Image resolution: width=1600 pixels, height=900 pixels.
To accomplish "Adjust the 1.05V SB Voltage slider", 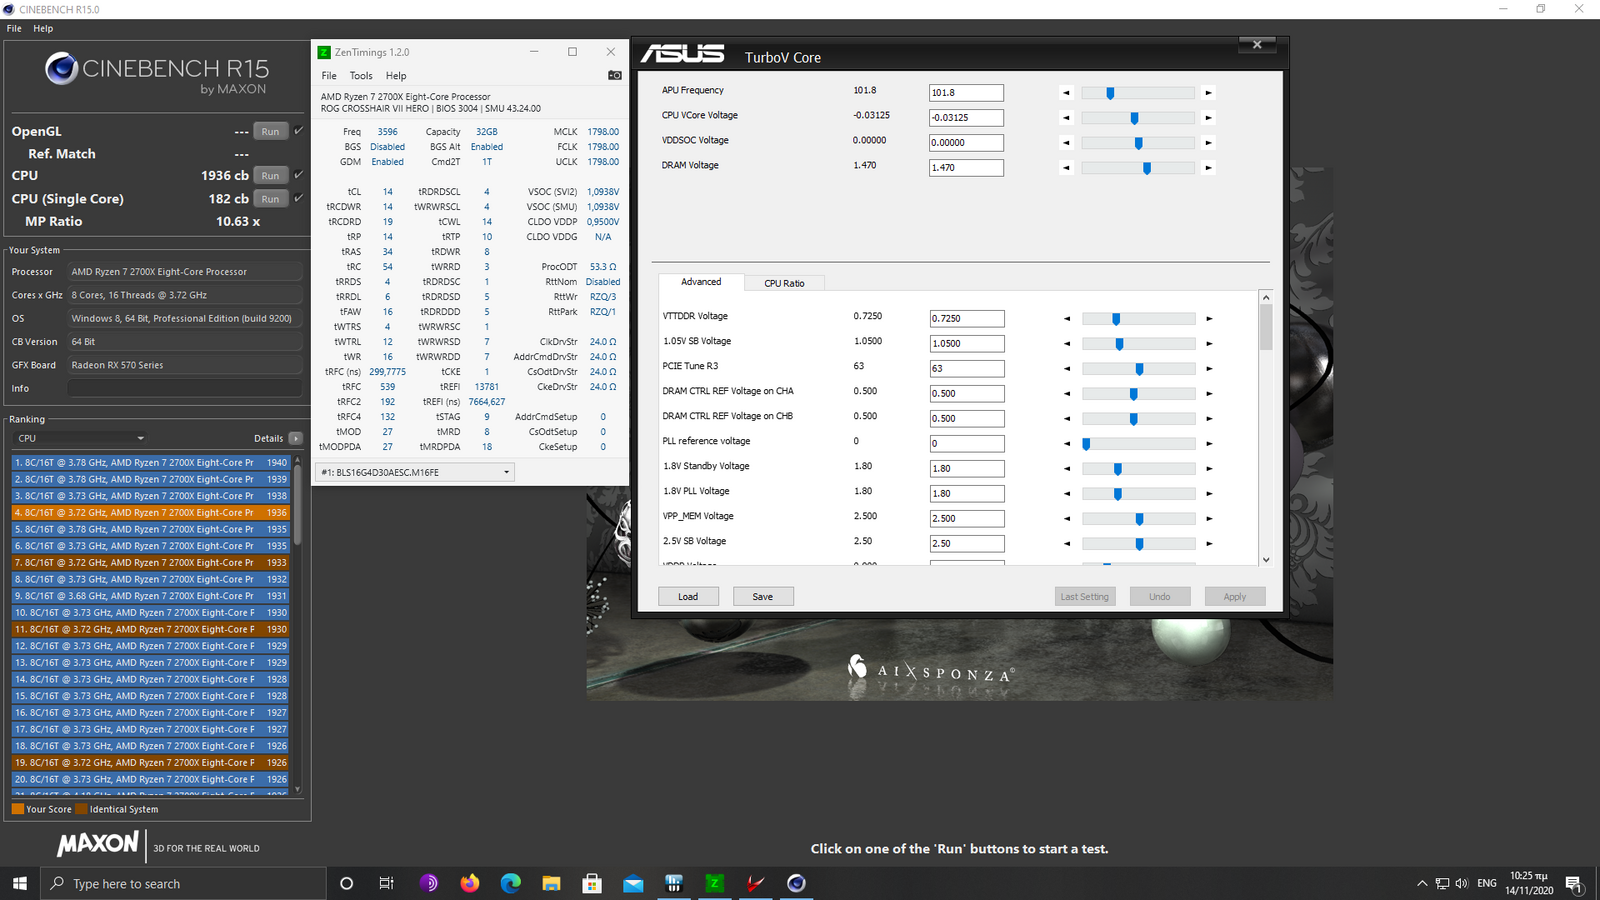I will (1119, 344).
